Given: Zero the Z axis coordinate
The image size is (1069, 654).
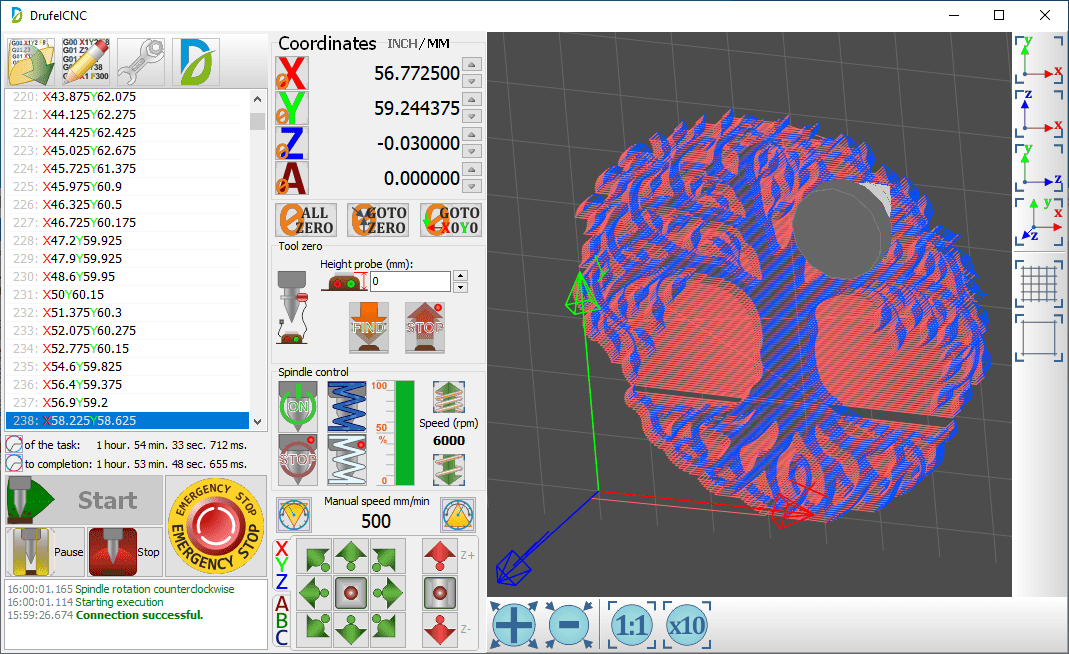Looking at the screenshot, I should (x=292, y=143).
